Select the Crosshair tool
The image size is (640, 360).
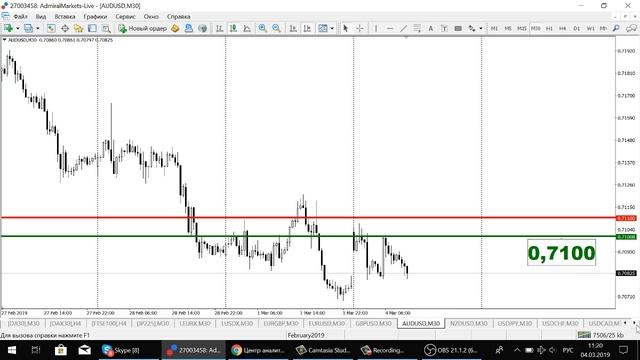click(x=360, y=28)
